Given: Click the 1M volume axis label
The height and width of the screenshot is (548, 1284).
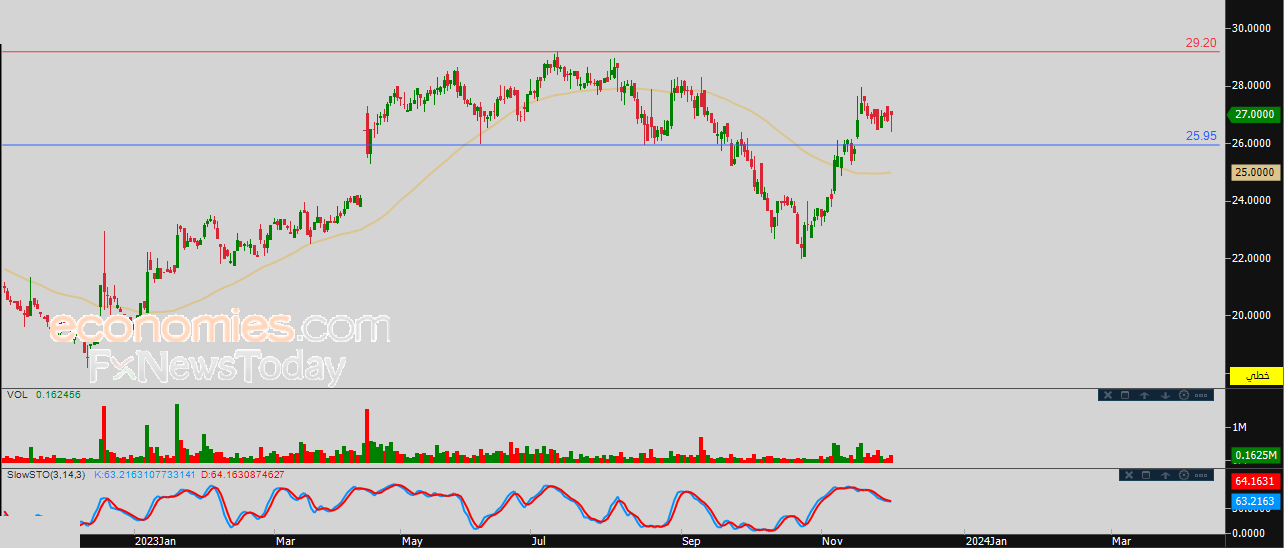Looking at the screenshot, I should click(x=1240, y=428).
